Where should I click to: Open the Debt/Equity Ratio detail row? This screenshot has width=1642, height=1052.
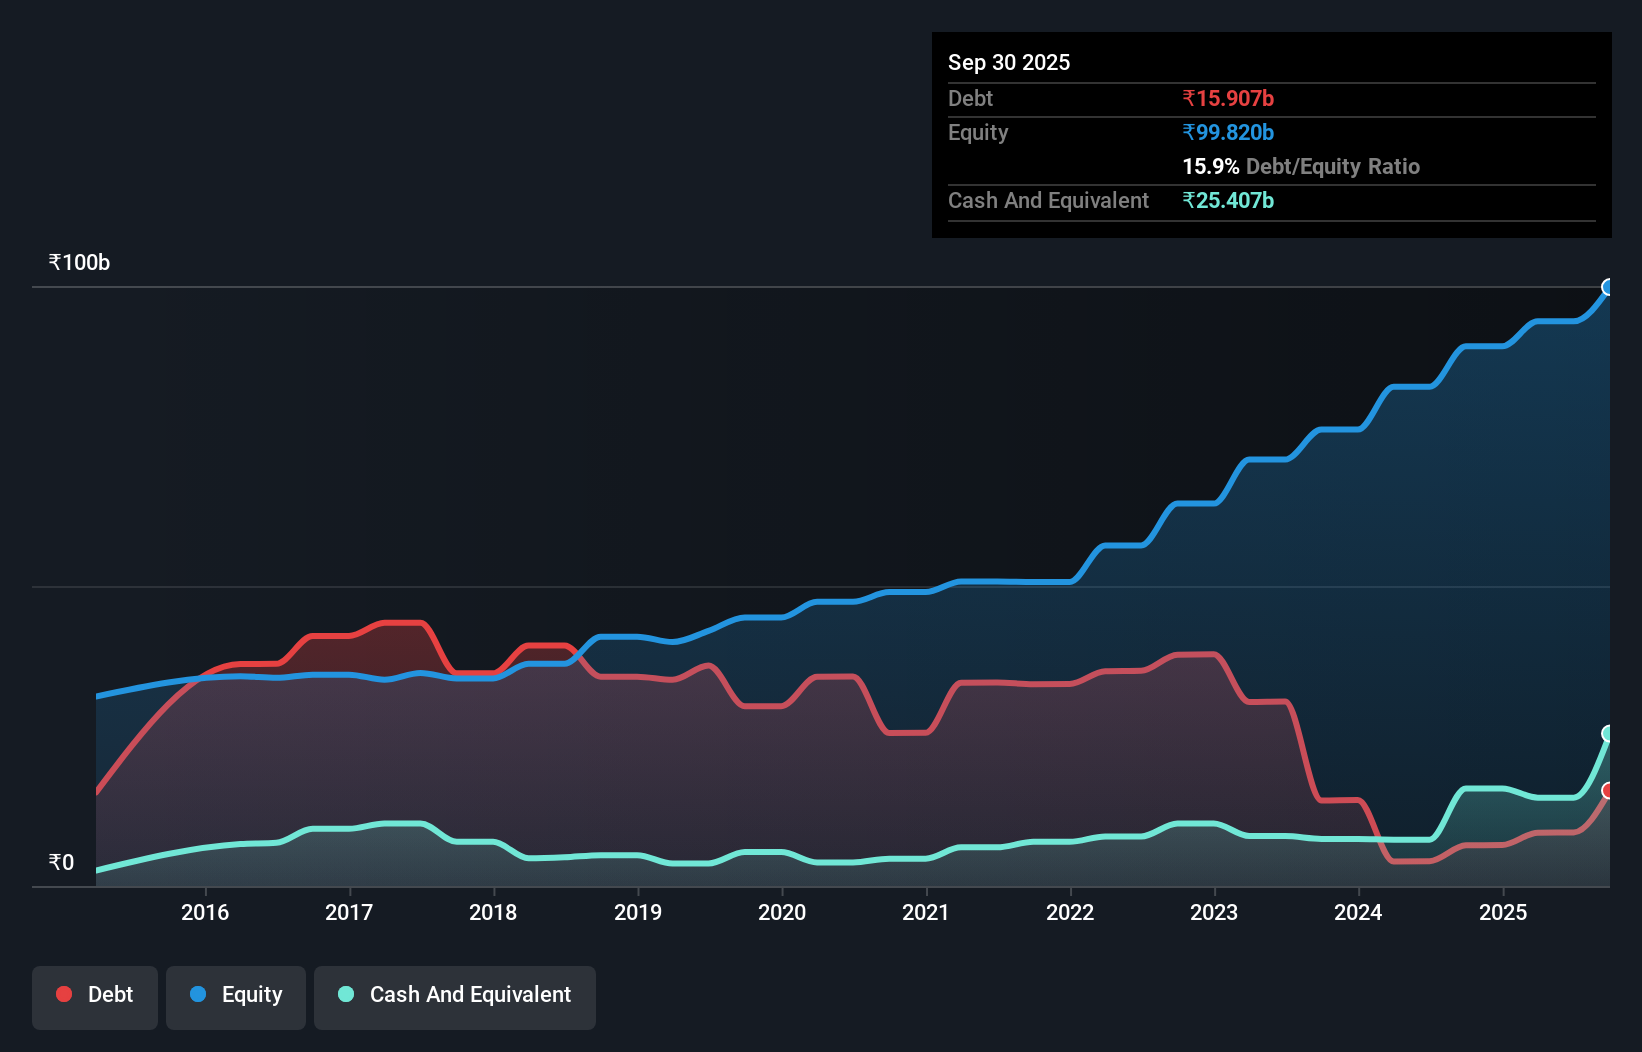click(1301, 166)
